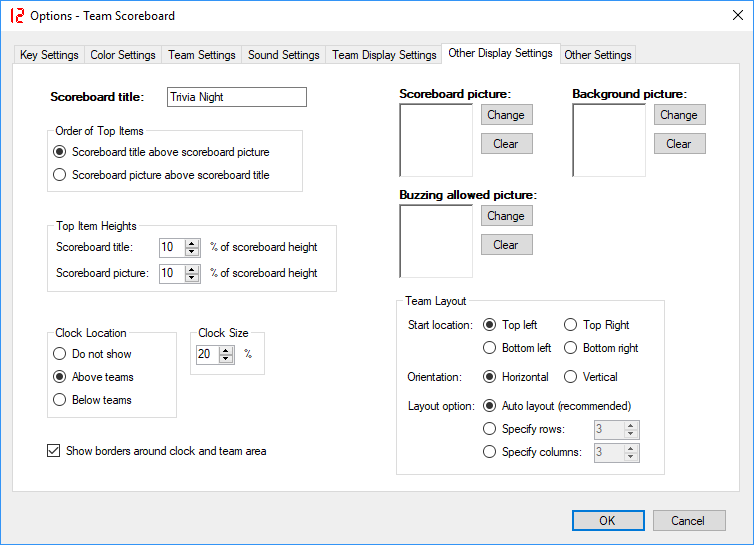This screenshot has height=545, width=754.
Task: Set start location to Bottom right
Action: coord(570,348)
